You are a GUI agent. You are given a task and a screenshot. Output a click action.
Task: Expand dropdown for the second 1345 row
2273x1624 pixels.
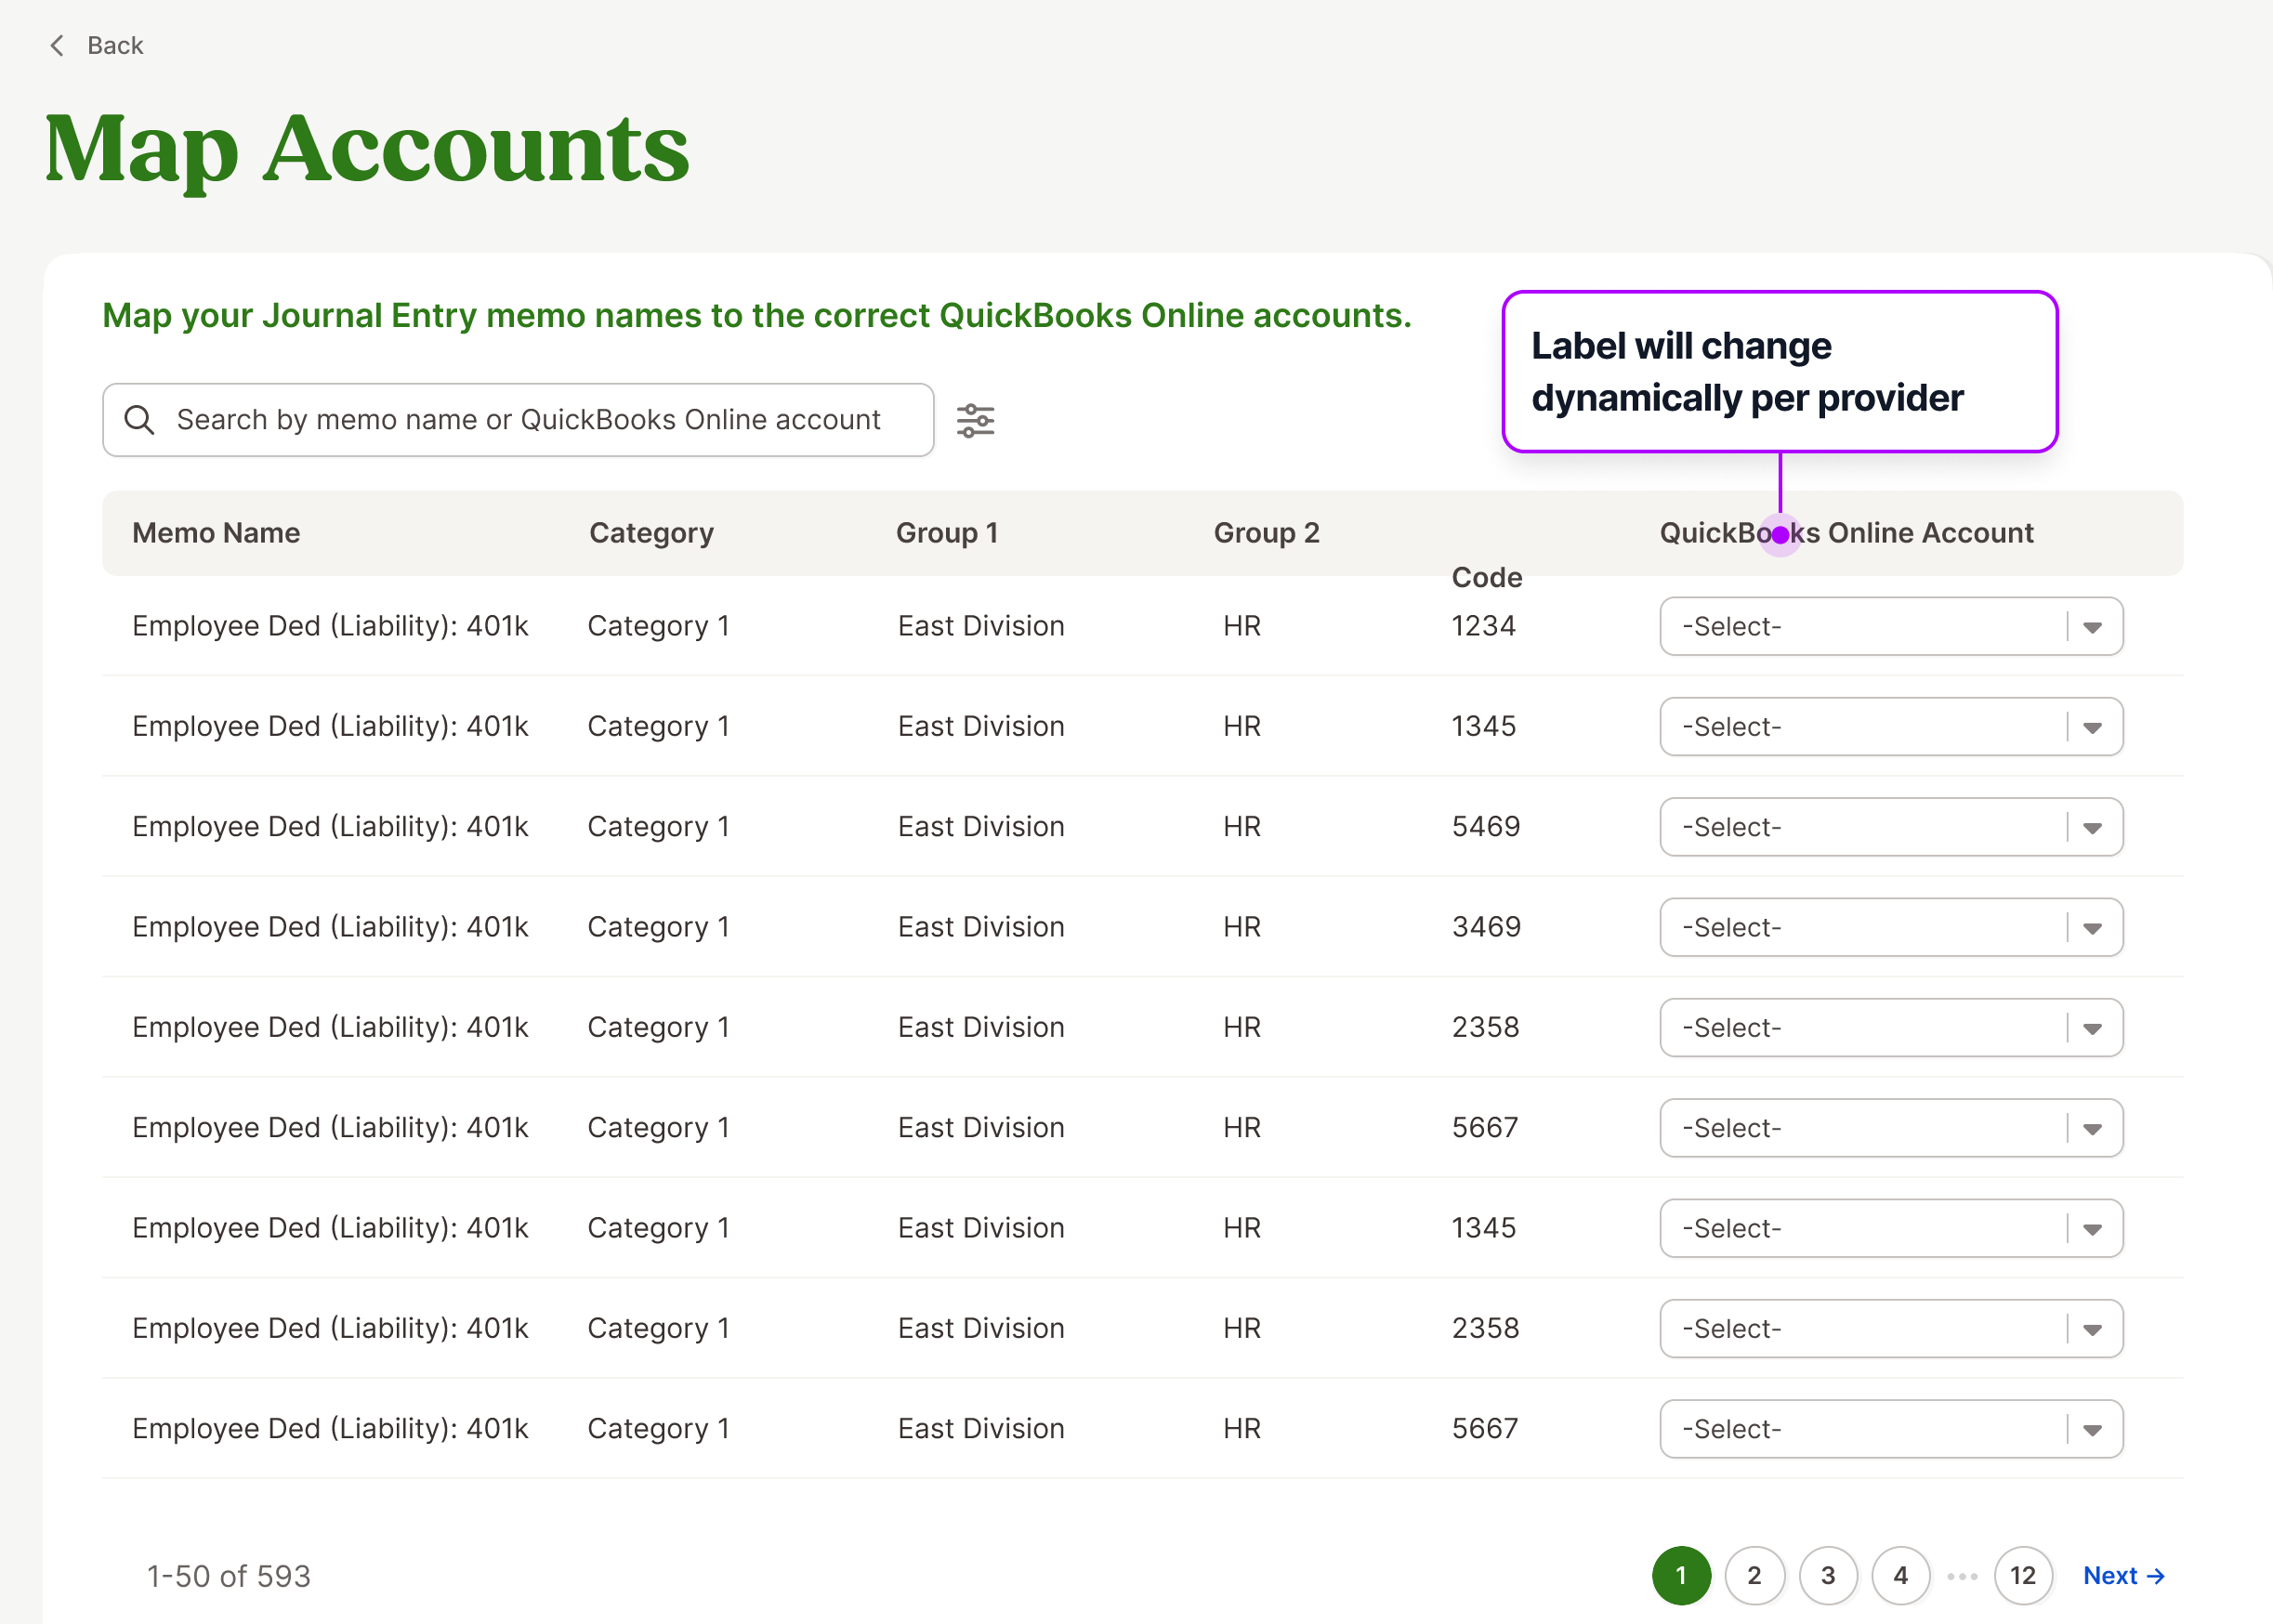pyautogui.click(x=1890, y=1228)
